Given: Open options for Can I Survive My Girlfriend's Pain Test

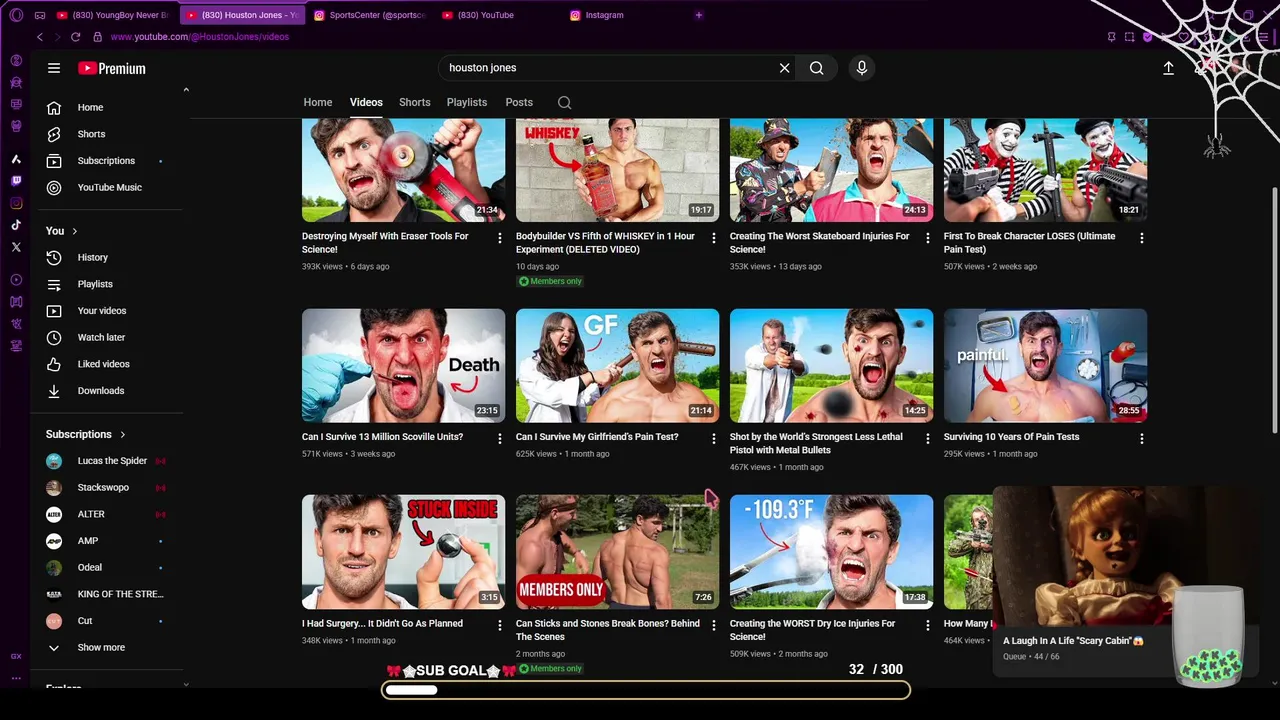Looking at the screenshot, I should pos(714,438).
